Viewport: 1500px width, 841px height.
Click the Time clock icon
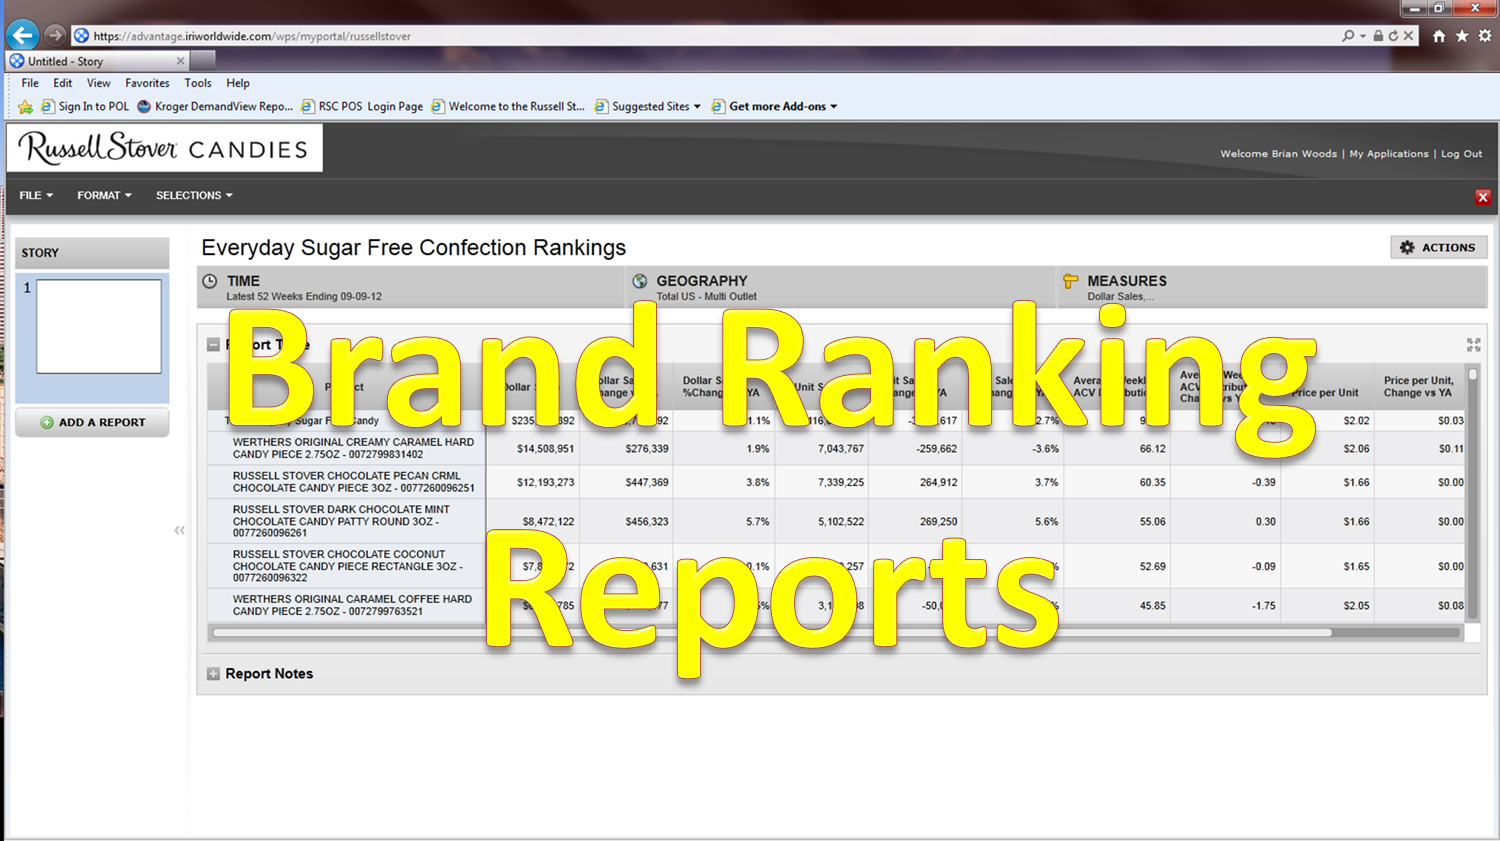pos(210,281)
